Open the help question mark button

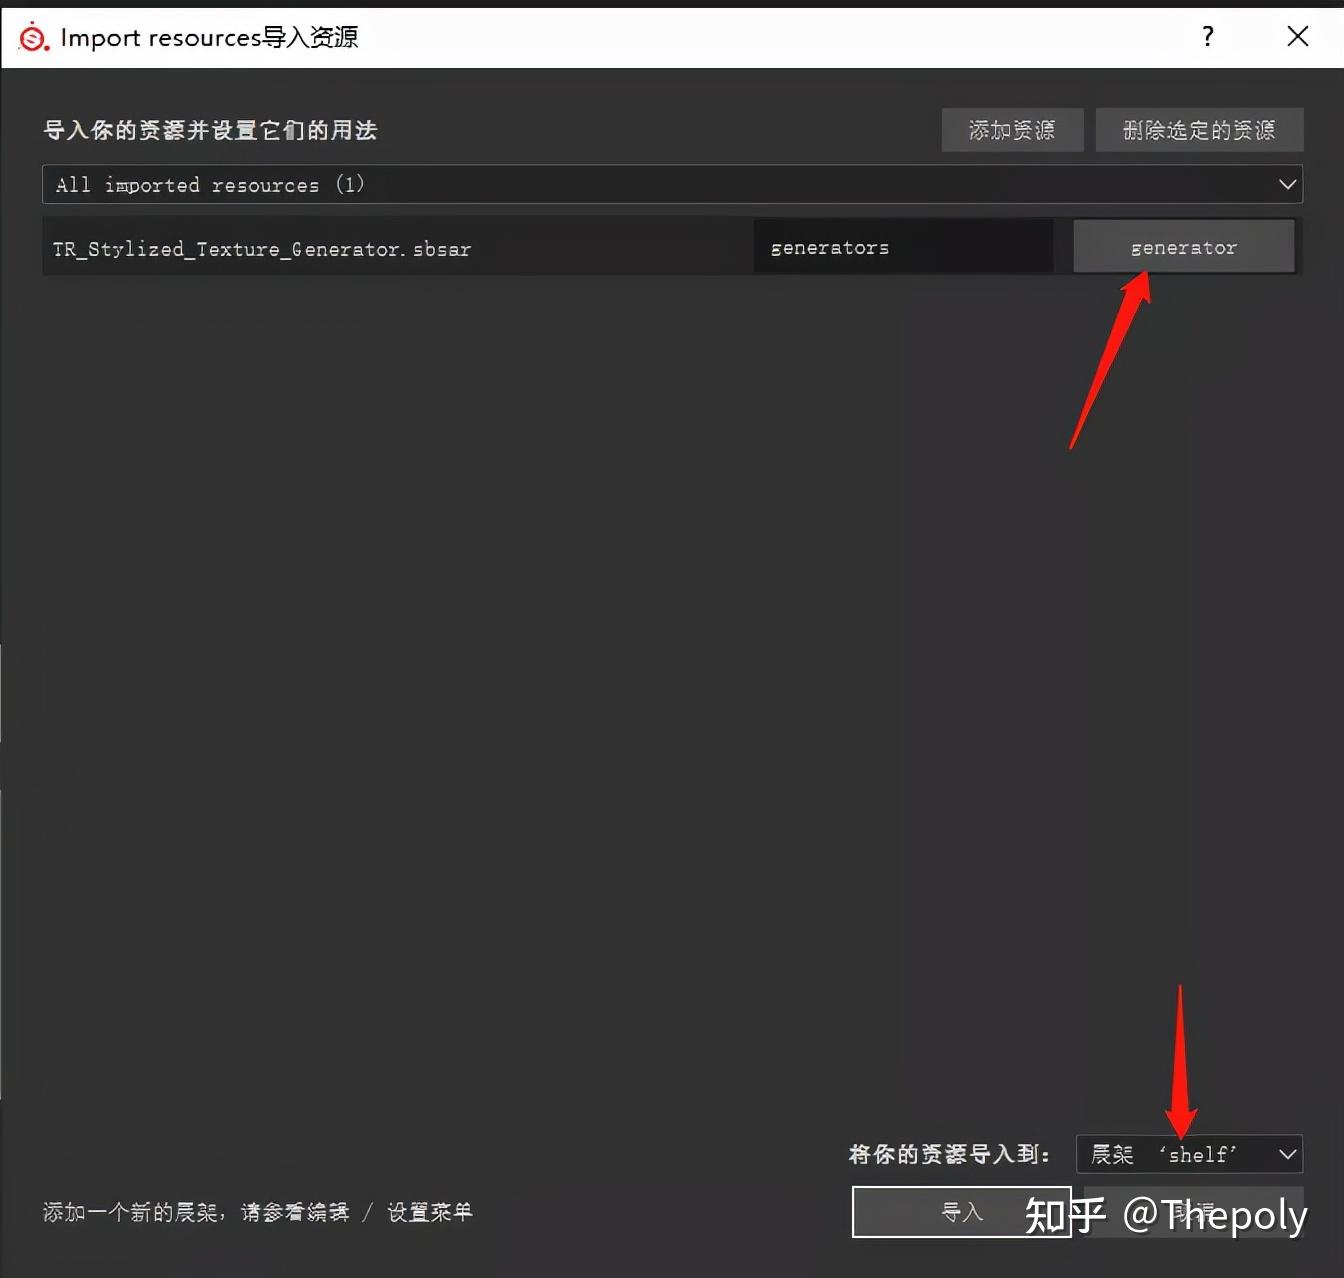(1208, 37)
